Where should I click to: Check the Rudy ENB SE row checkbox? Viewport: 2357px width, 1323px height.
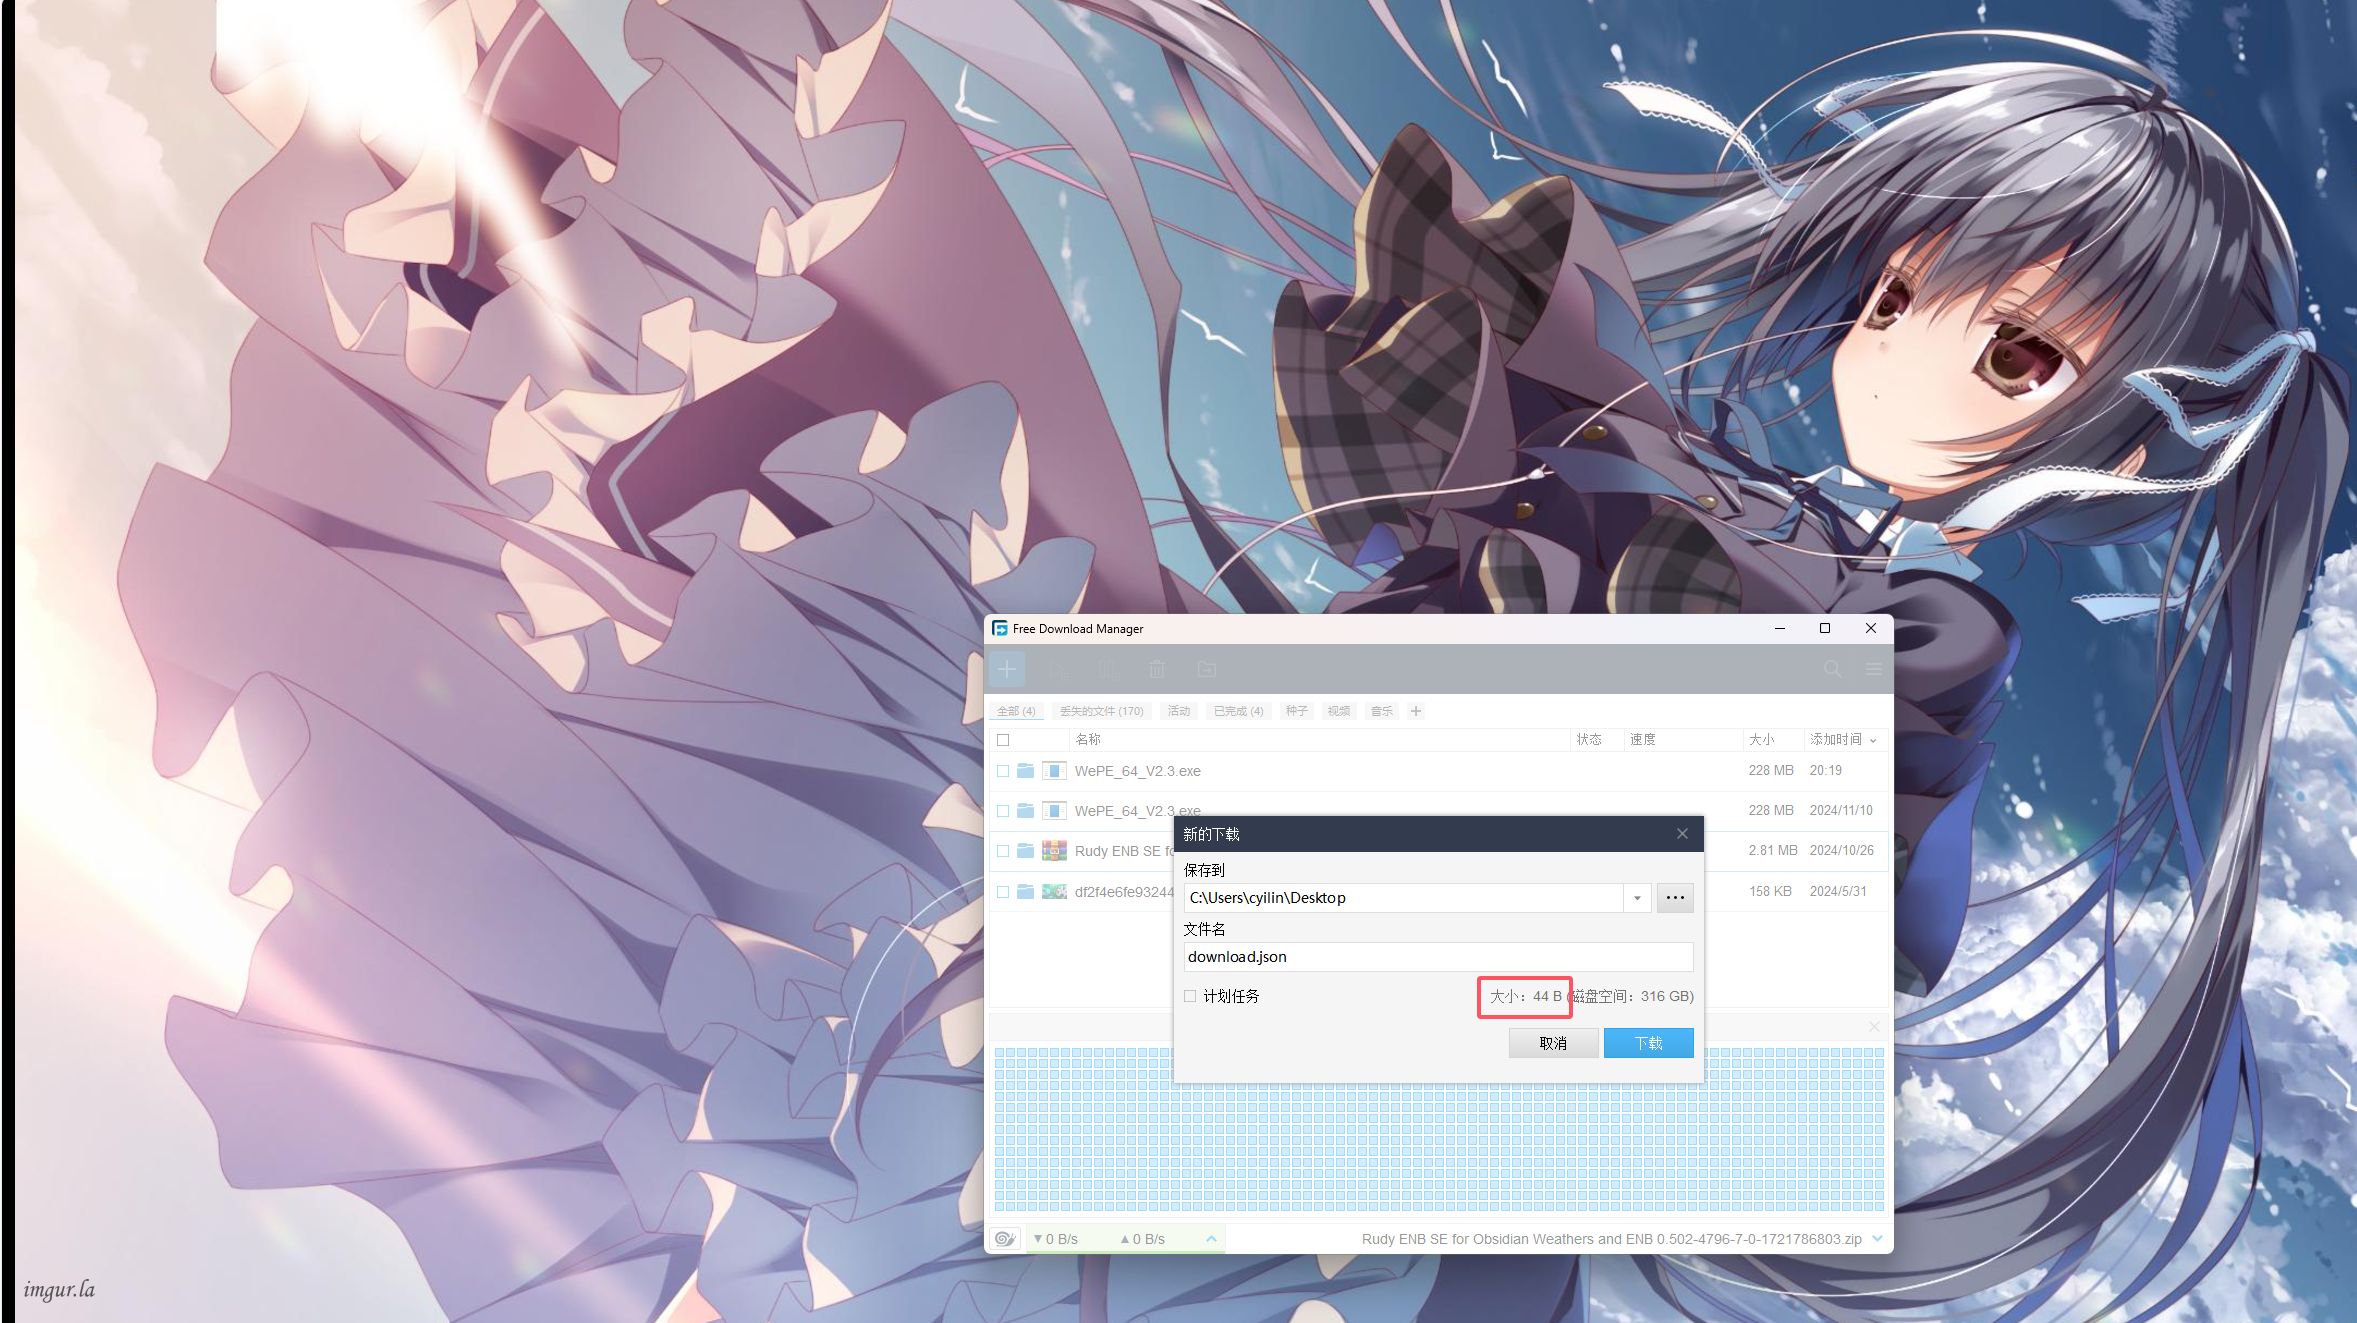[1003, 851]
